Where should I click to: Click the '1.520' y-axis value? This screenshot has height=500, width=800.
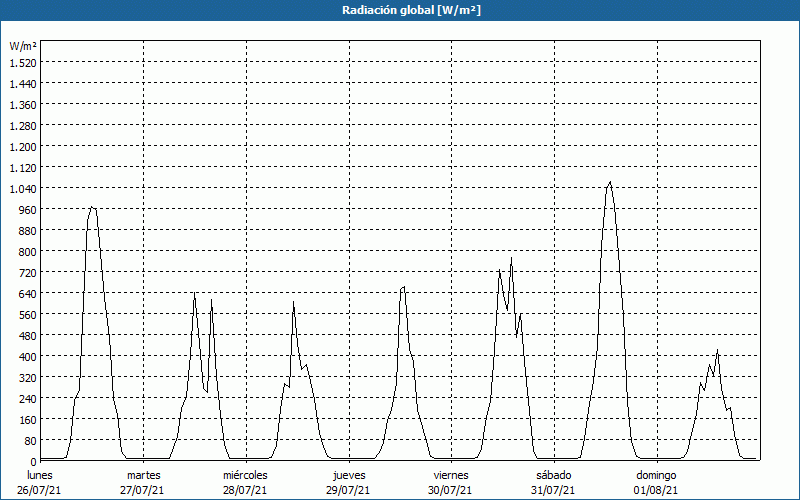[x=23, y=63]
